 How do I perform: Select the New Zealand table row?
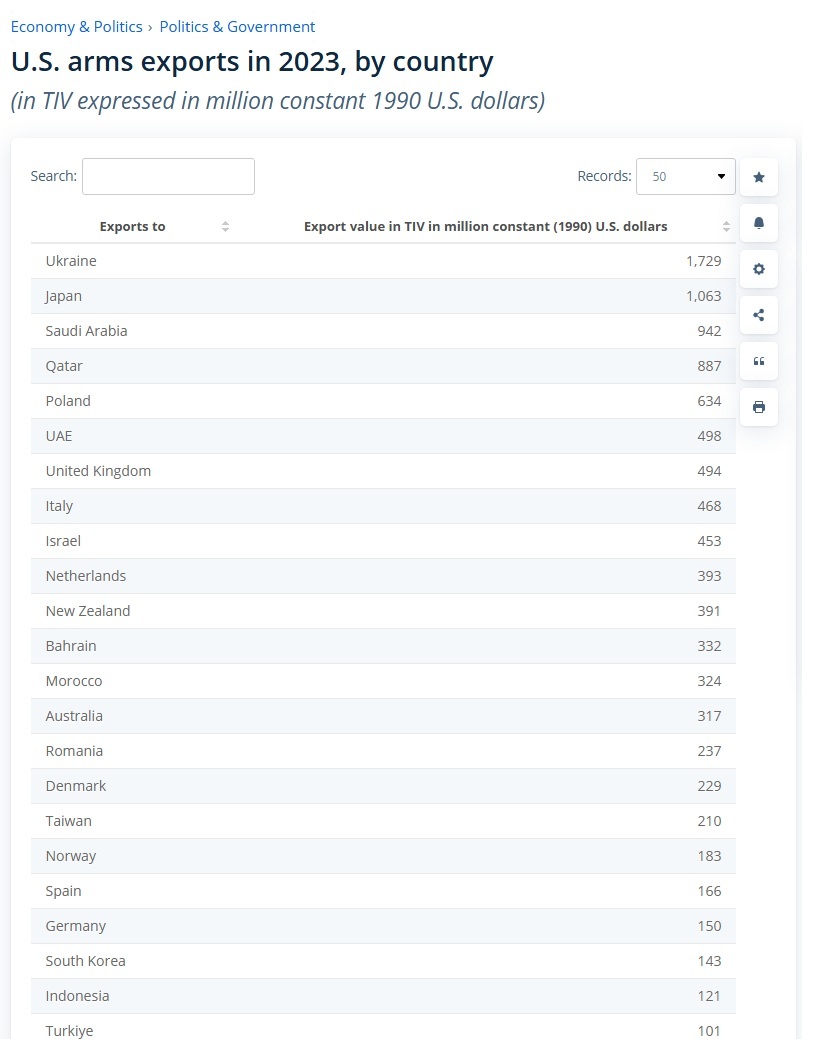[x=383, y=611]
